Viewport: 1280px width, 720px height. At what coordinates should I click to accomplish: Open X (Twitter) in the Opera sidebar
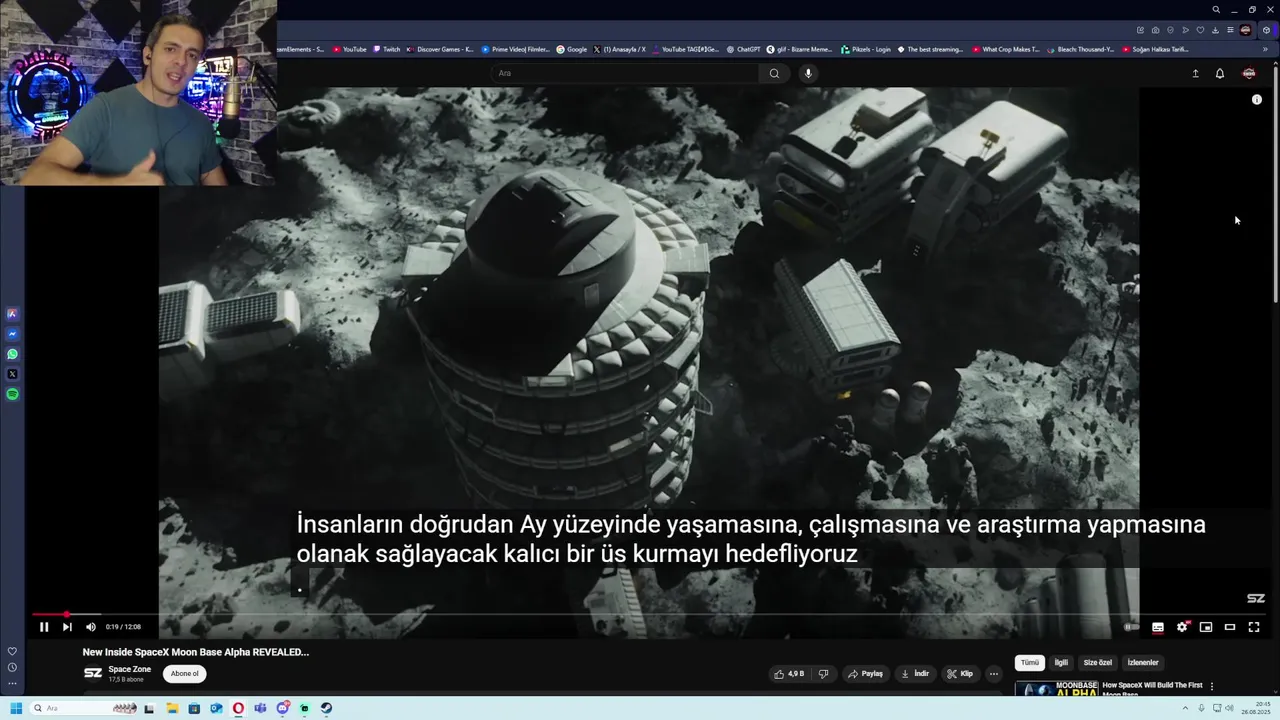pos(12,374)
